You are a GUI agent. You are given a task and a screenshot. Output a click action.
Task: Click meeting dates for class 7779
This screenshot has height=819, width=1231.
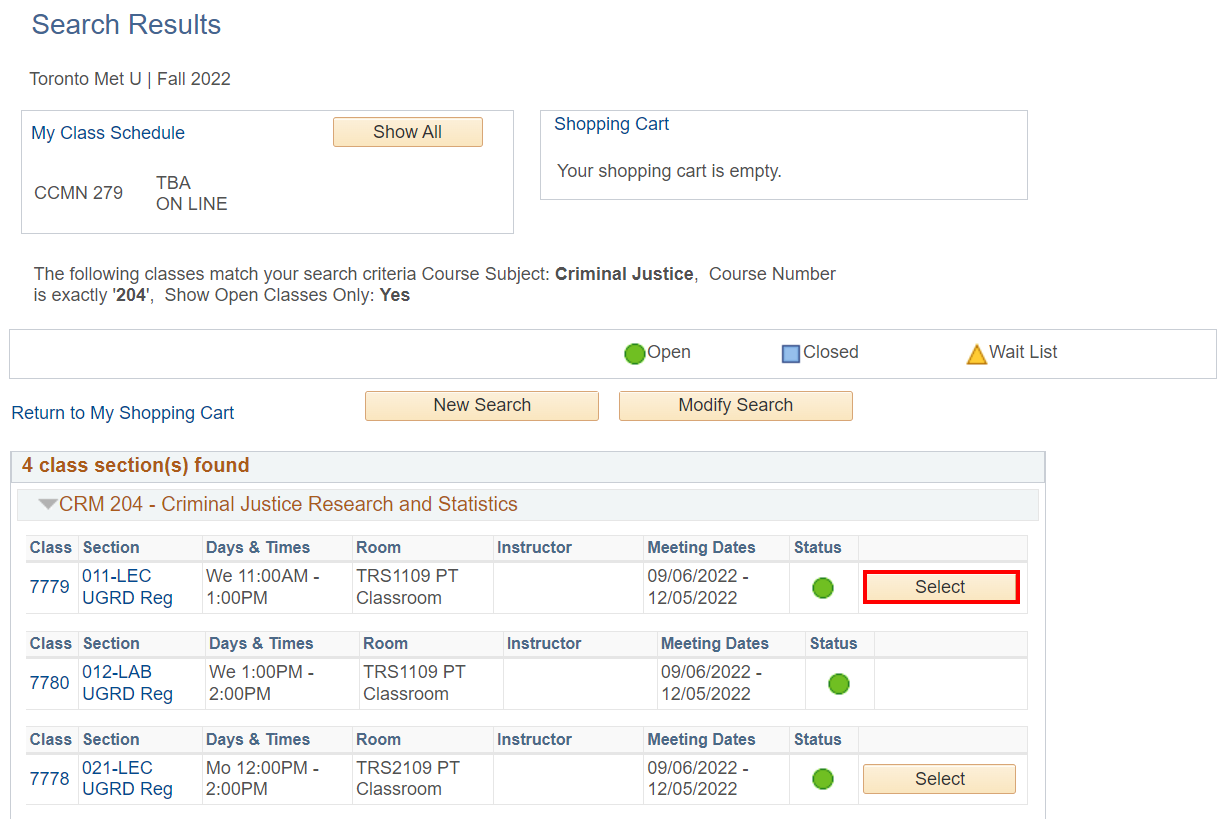[x=698, y=587]
